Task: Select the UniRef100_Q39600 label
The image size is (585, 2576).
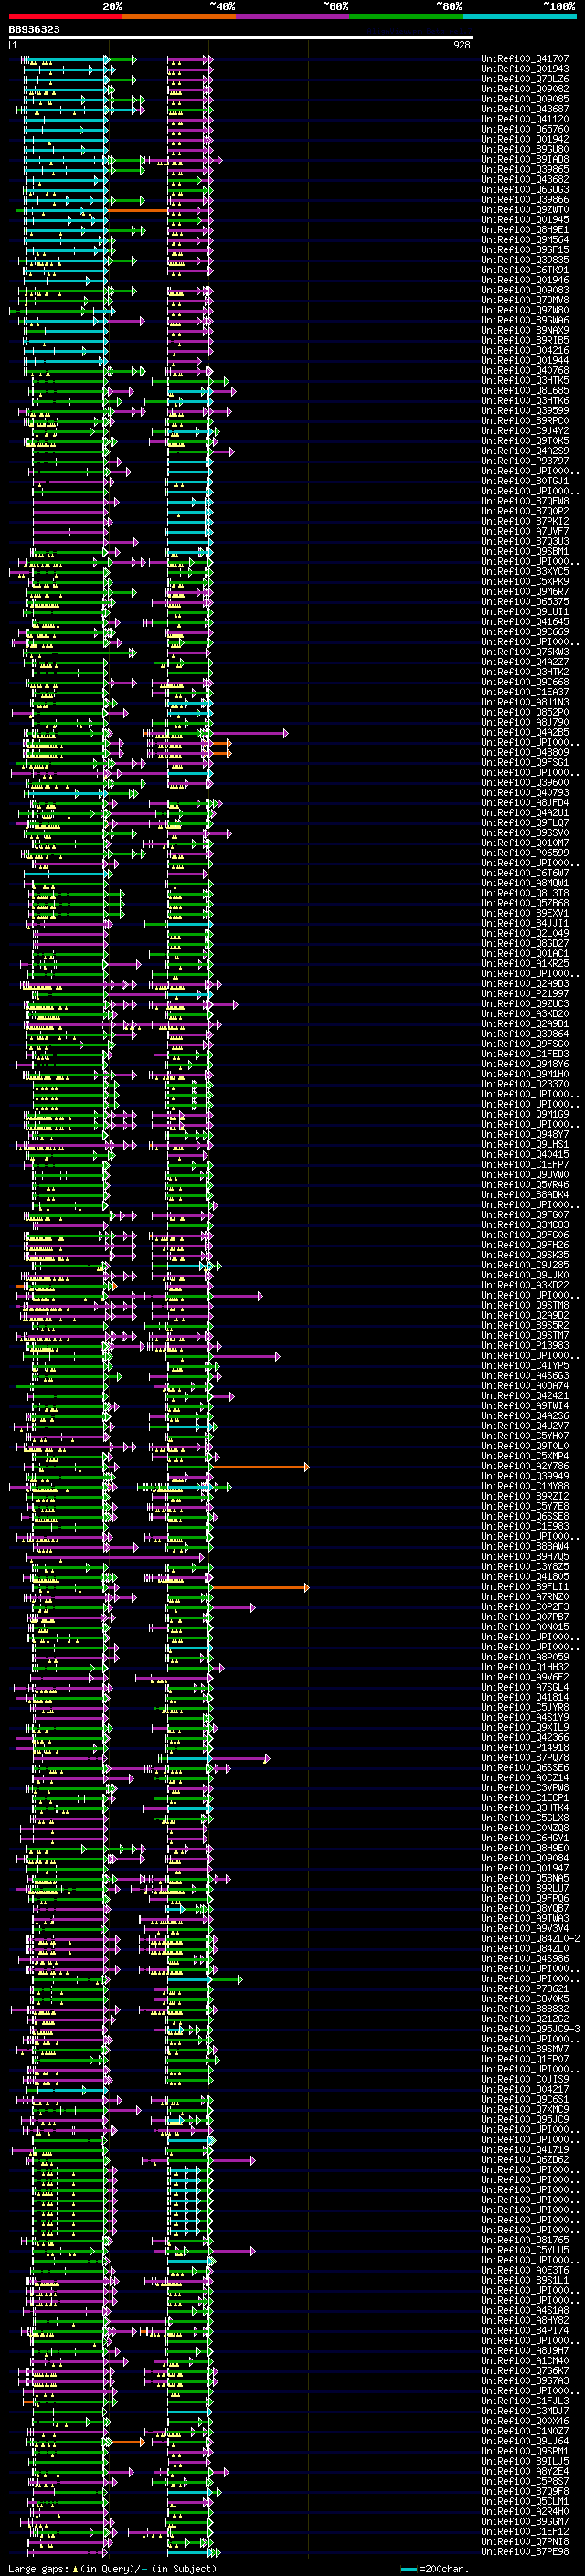Action: [525, 782]
